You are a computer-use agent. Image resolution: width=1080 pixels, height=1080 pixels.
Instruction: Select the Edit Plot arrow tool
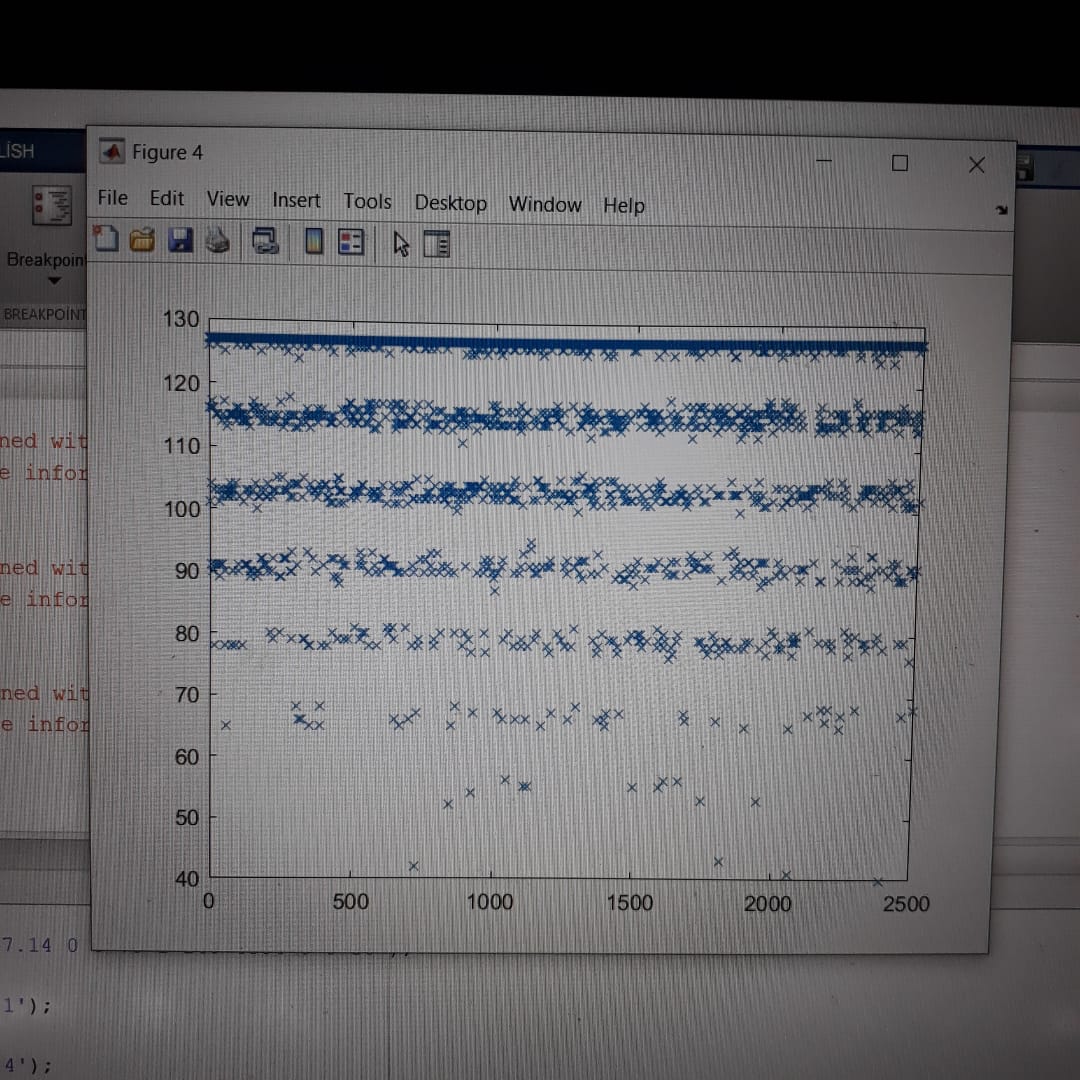(401, 244)
